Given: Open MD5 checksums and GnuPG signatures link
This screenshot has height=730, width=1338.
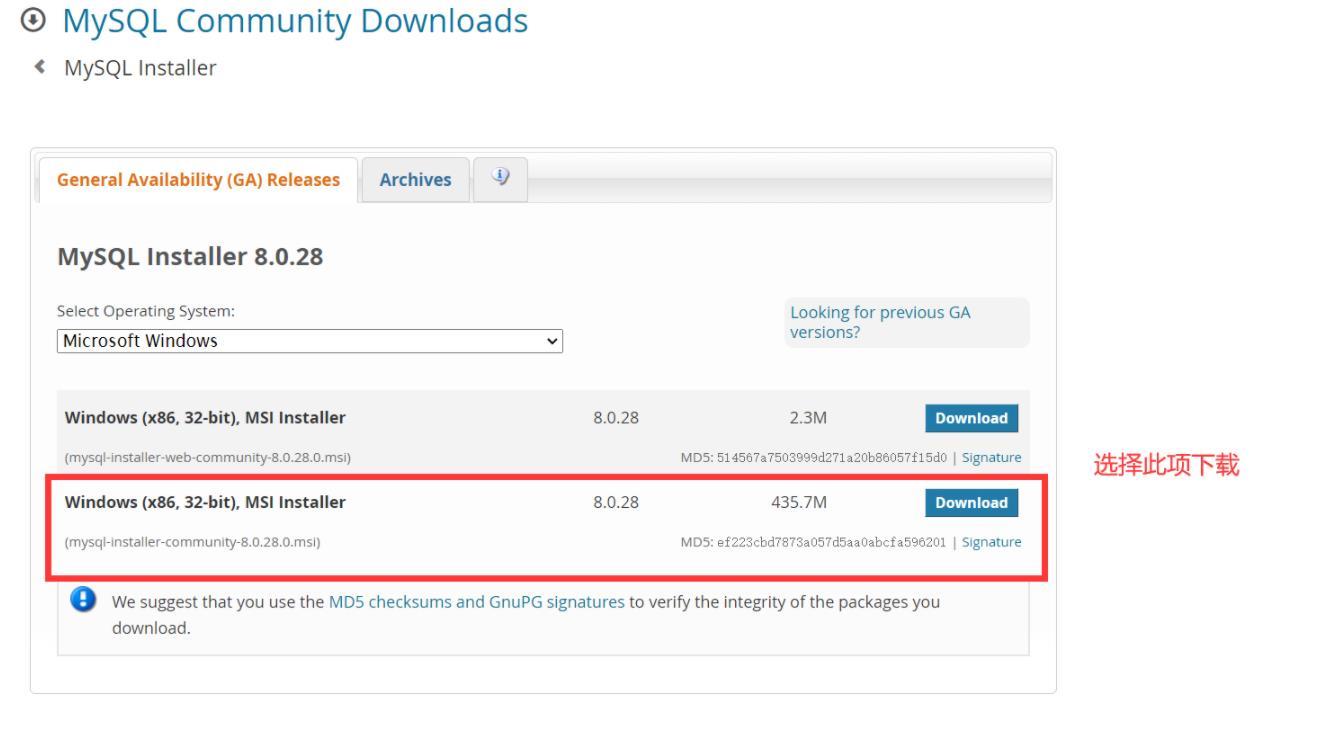Looking at the screenshot, I should 477,603.
